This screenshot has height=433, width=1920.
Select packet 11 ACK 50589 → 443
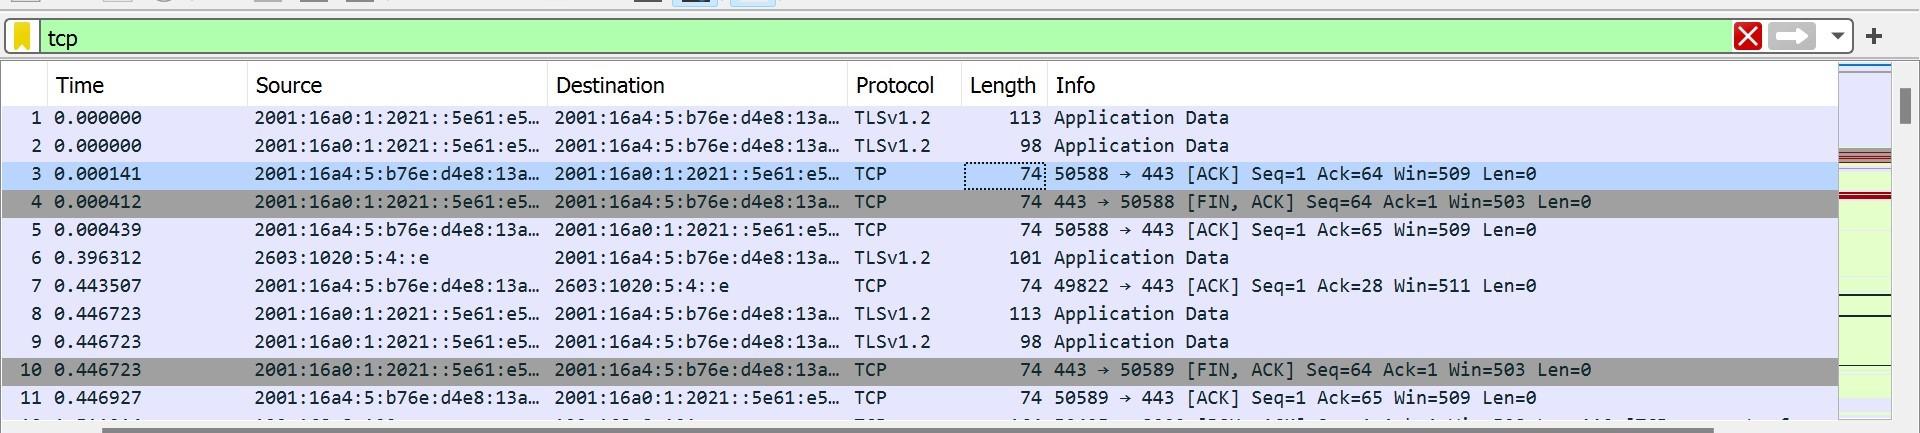coord(919,398)
